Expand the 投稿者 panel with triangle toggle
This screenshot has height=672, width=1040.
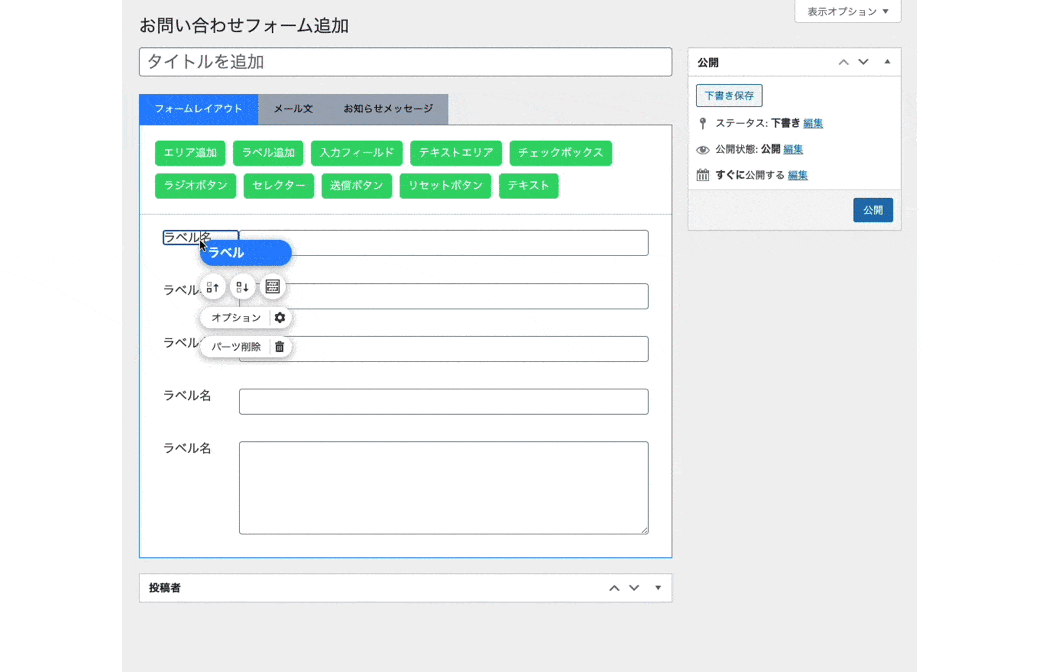(658, 588)
